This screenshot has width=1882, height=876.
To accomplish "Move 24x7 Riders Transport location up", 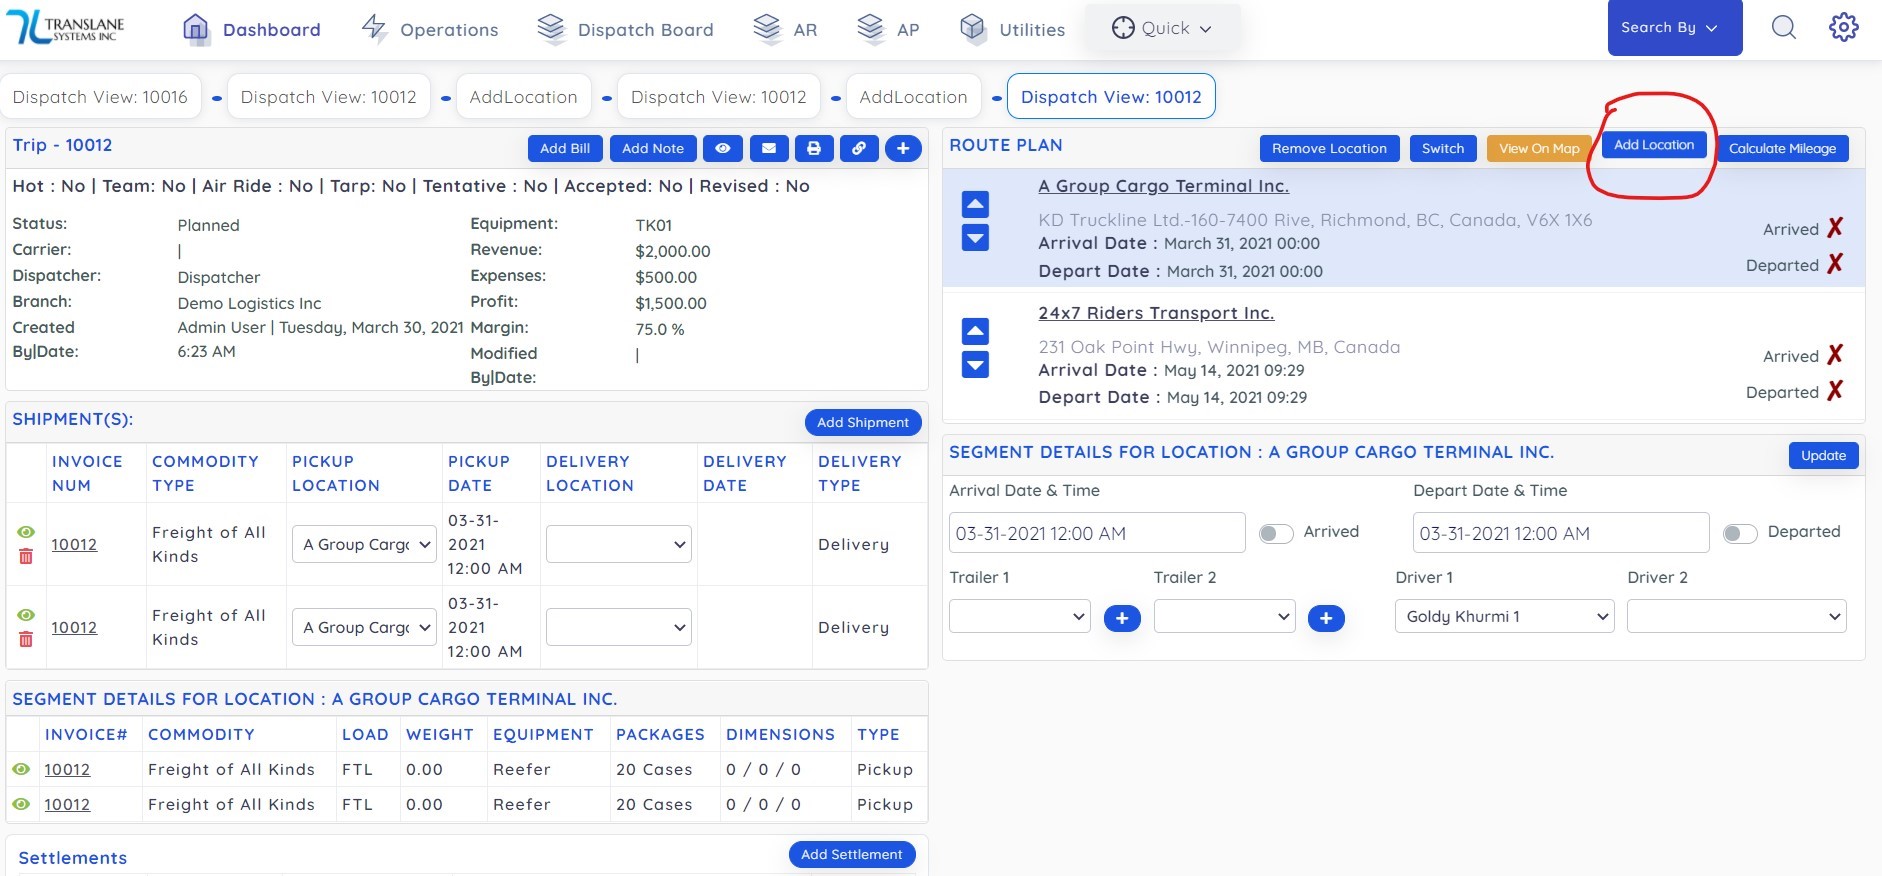I will (x=975, y=331).
